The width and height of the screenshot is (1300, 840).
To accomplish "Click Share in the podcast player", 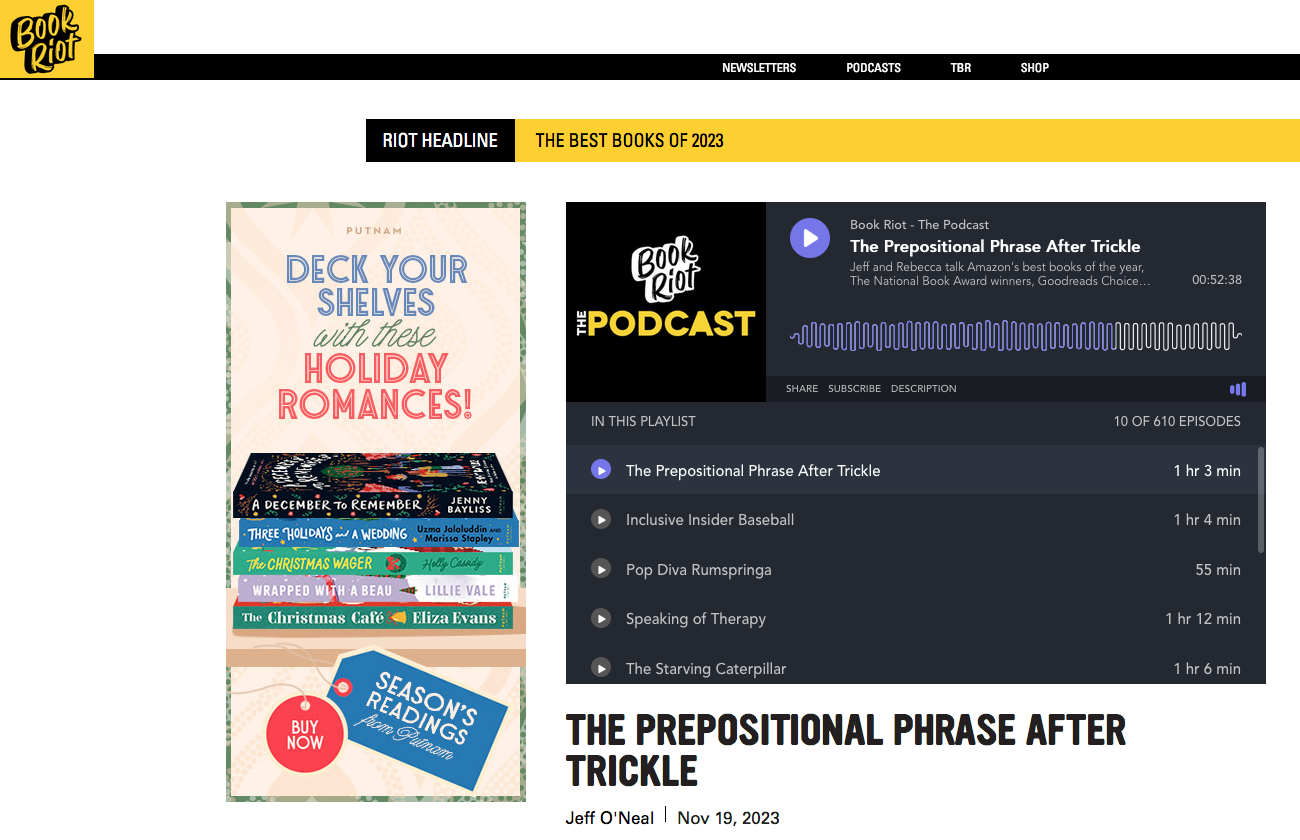I will [x=801, y=389].
